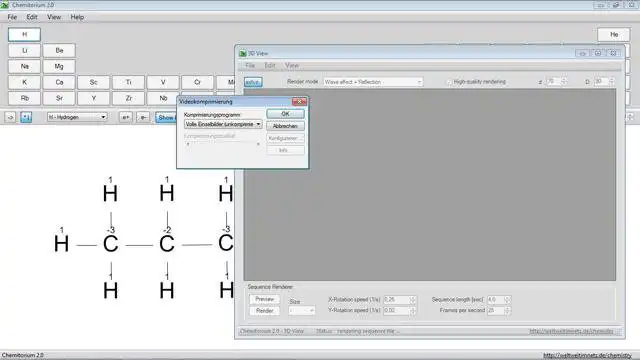Click the Chemitorium title bar app icon
The width and height of the screenshot is (640, 360).
coord(5,5)
